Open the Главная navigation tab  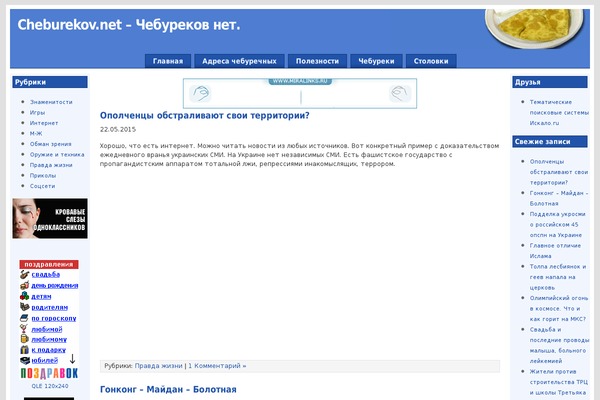pyautogui.click(x=168, y=61)
